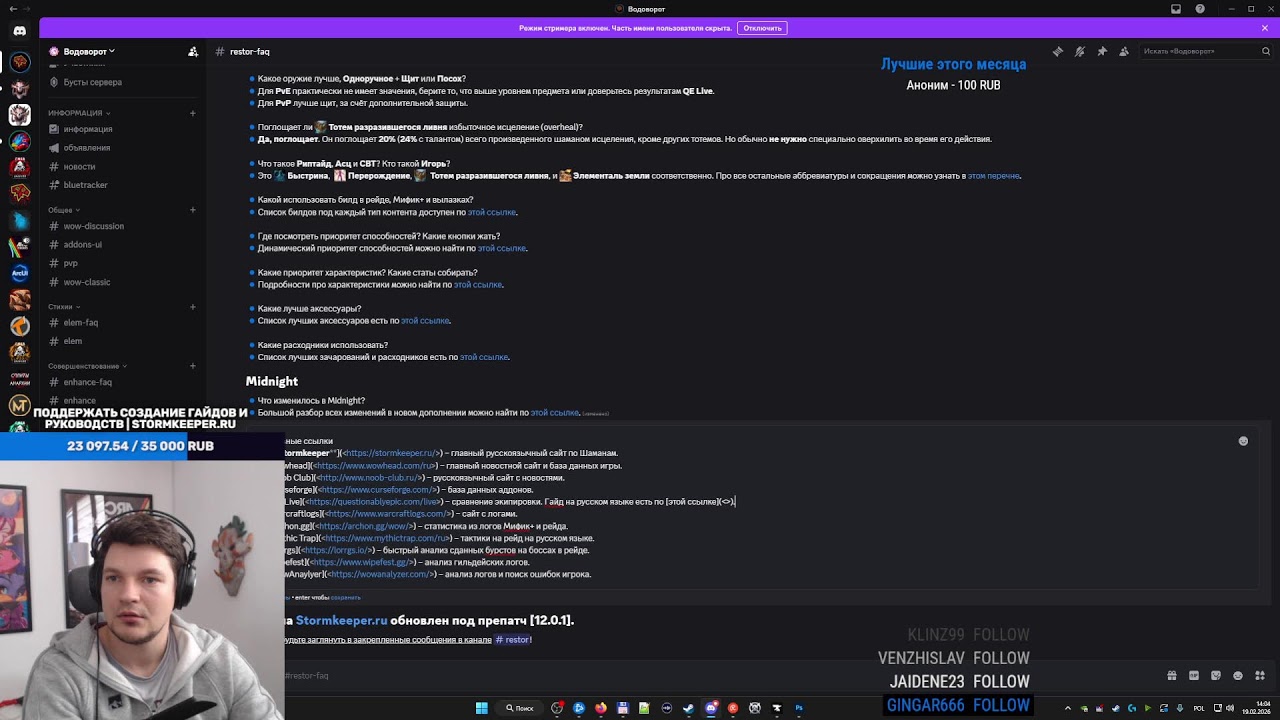
Task: Show hidden tray icons chevron
Action: click(1067, 708)
